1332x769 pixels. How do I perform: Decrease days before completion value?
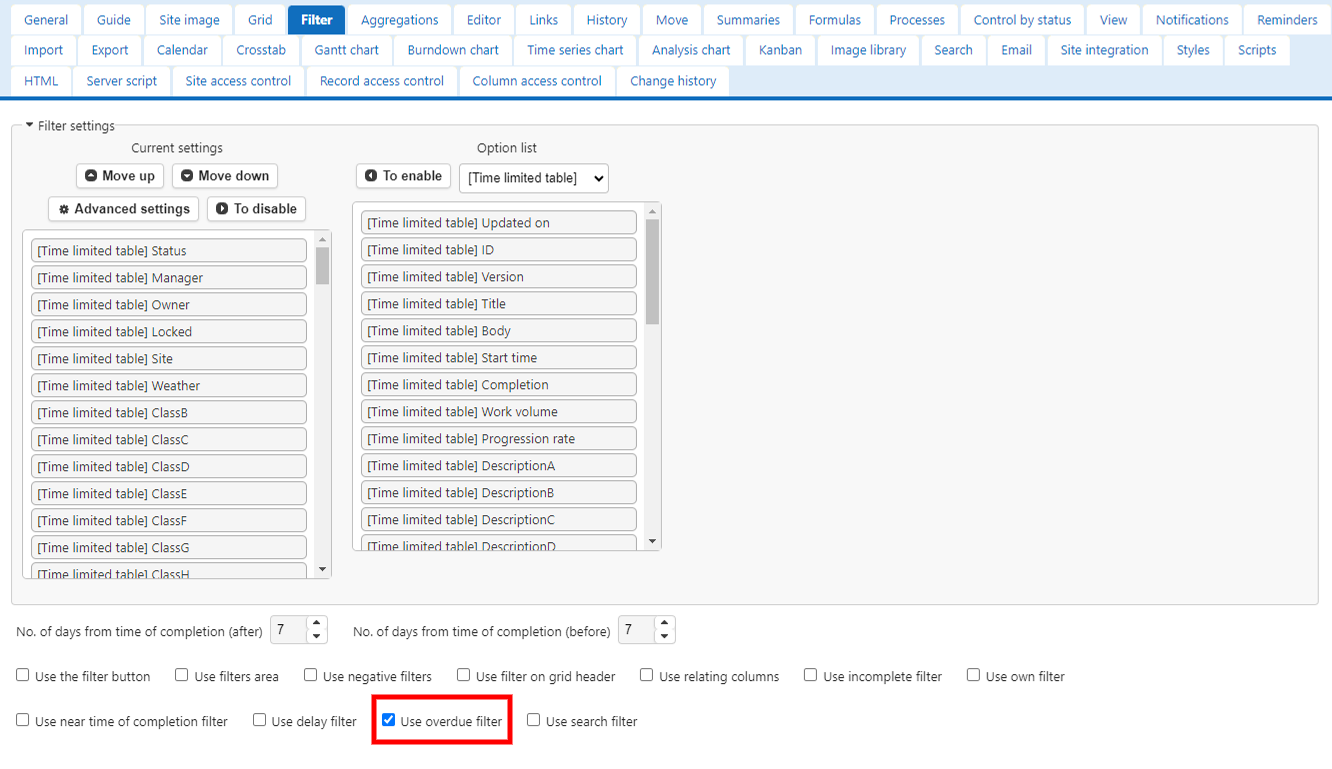pyautogui.click(x=665, y=637)
